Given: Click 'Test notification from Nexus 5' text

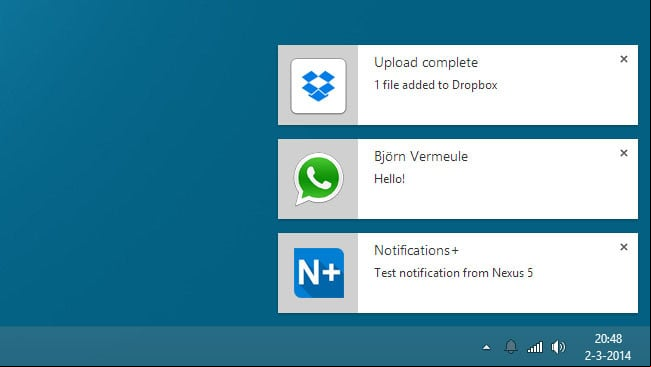Looking at the screenshot, I should tap(453, 273).
